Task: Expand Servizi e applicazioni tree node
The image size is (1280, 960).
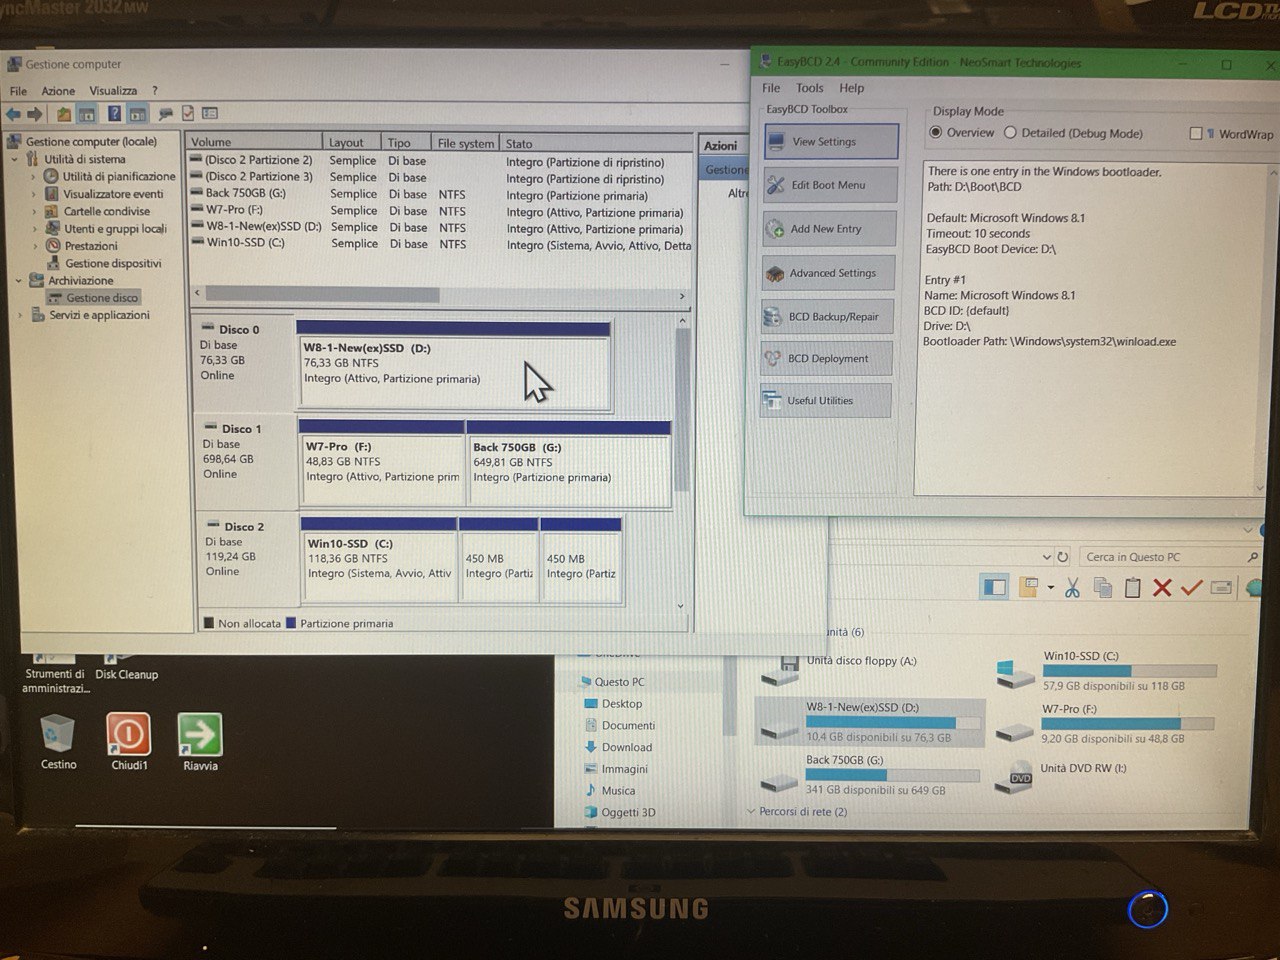Action: (20, 315)
